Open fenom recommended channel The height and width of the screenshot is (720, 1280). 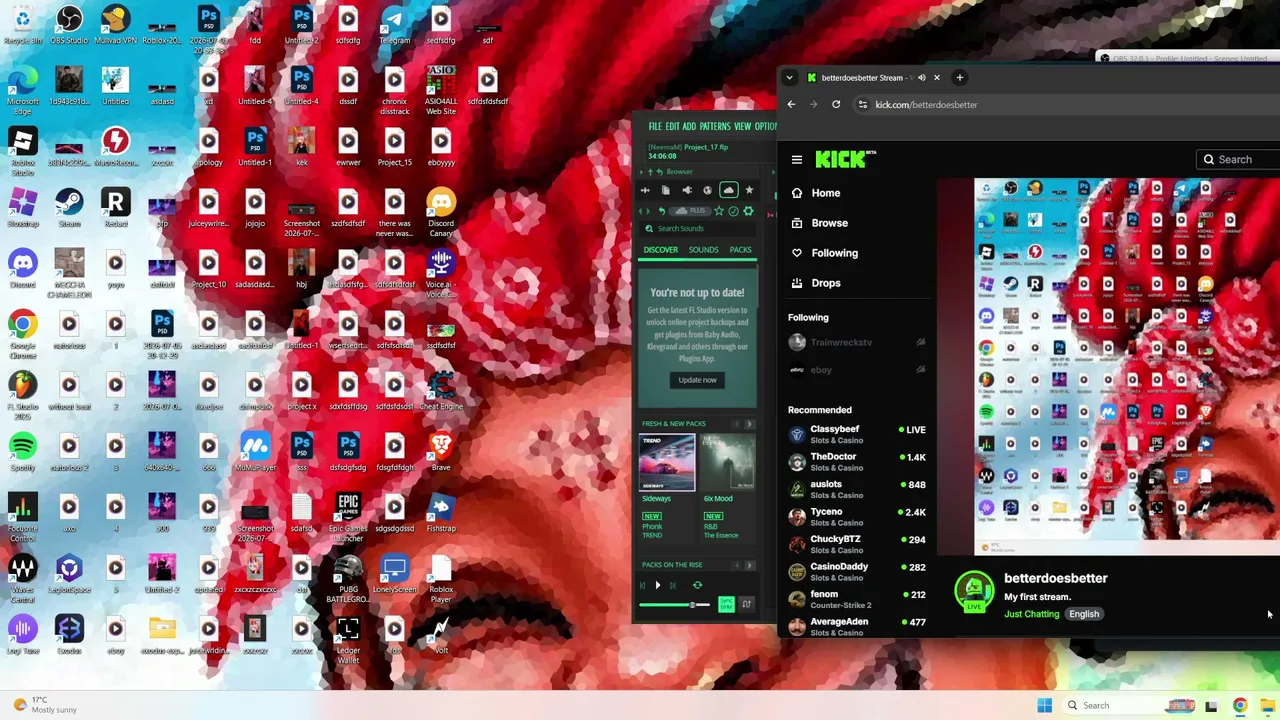click(857, 599)
